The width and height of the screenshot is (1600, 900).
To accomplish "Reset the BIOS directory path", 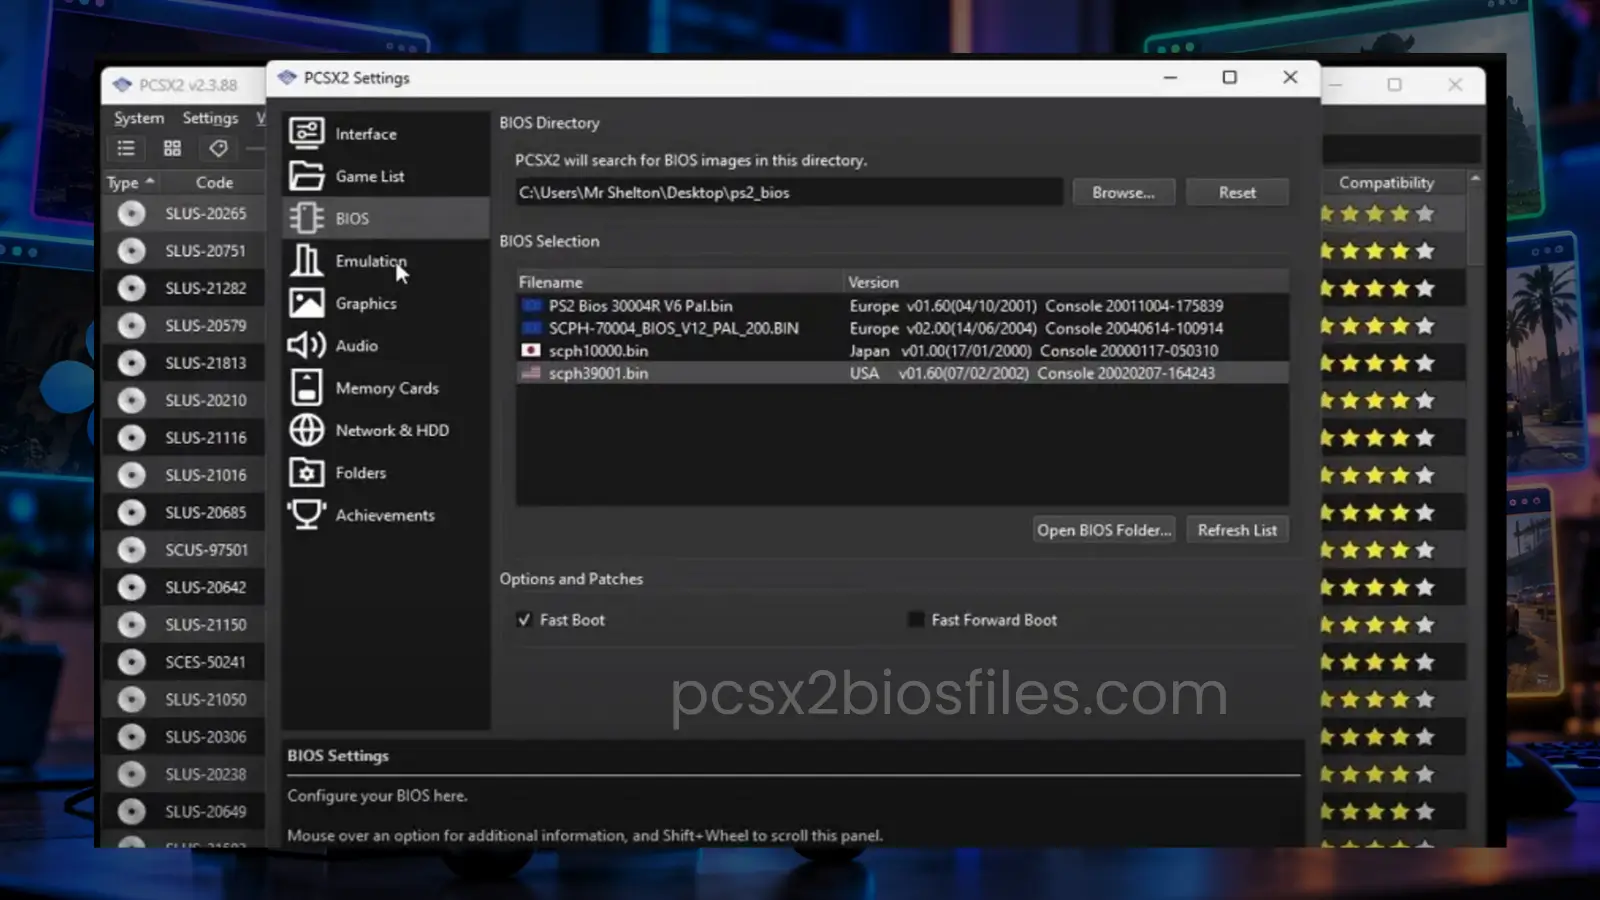I will (1237, 192).
